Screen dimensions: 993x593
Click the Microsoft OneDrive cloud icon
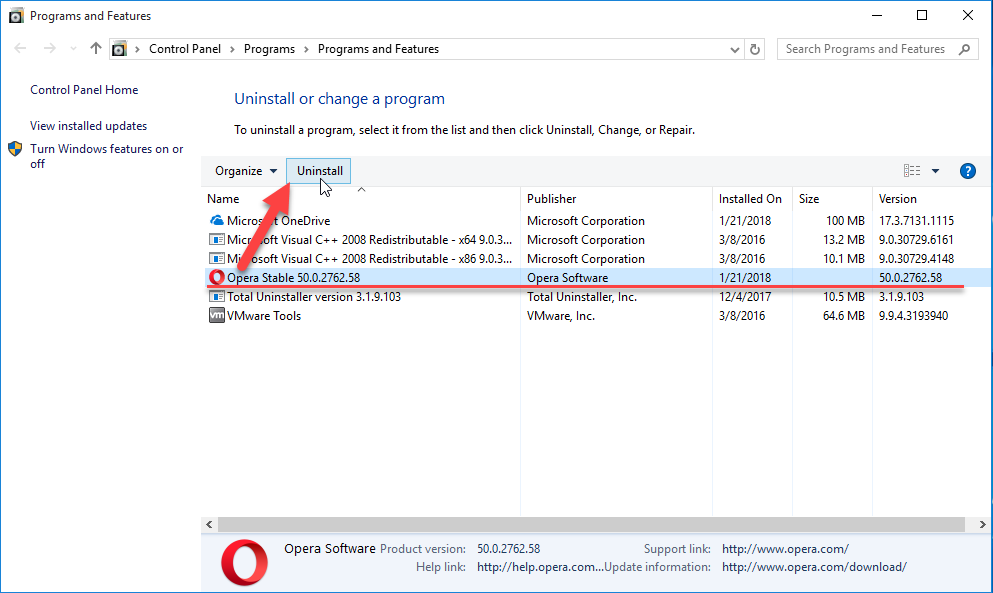point(217,220)
